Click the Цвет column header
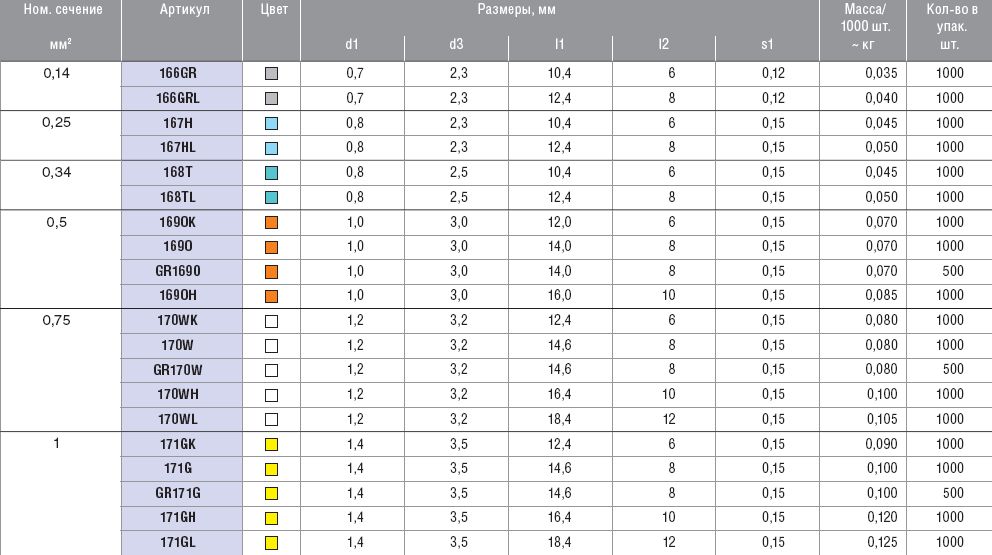This screenshot has width=992, height=555. click(271, 10)
